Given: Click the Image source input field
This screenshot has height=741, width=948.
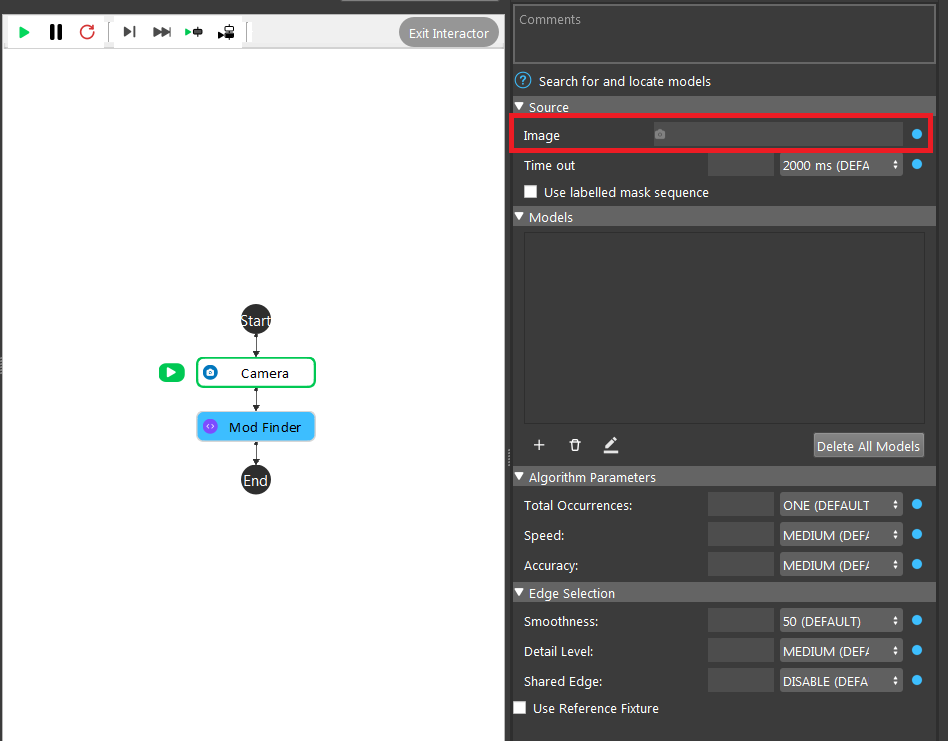Looking at the screenshot, I should (x=778, y=134).
